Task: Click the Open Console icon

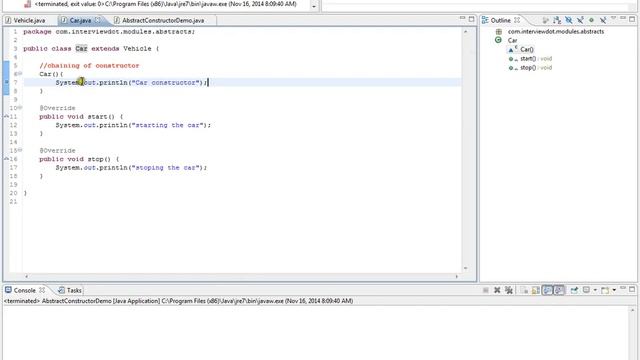Action: pos(605,290)
